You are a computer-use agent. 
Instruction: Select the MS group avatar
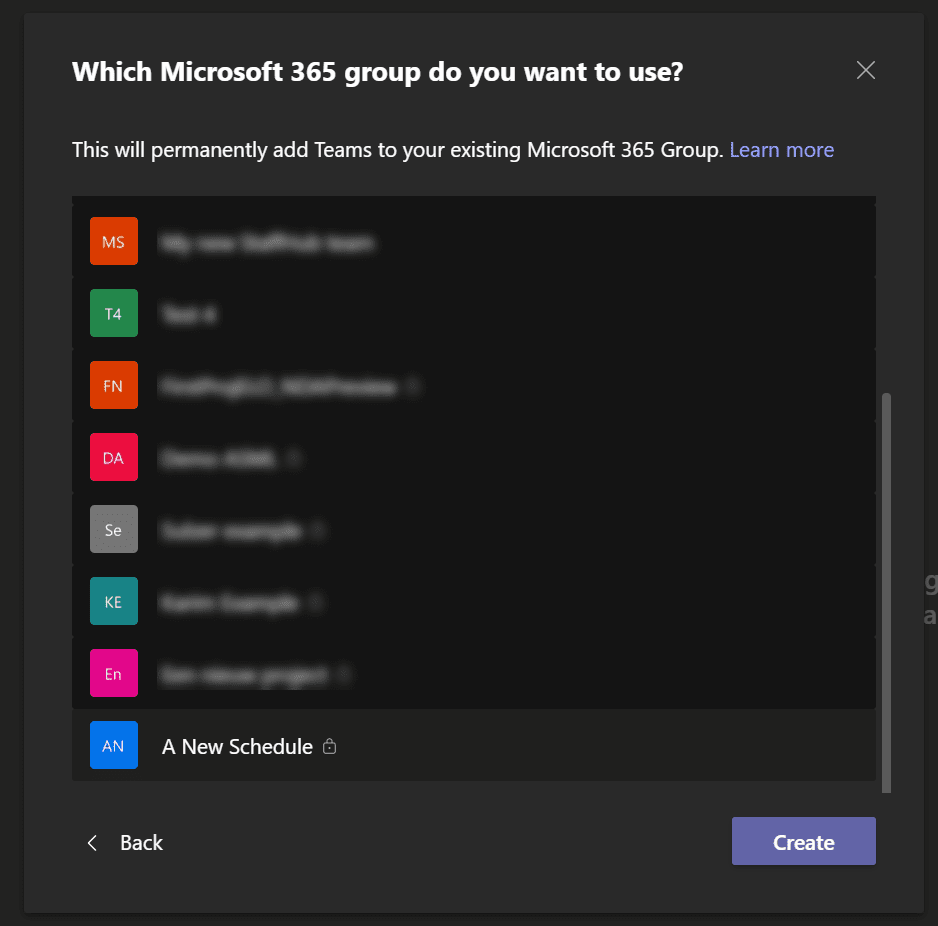coord(114,241)
